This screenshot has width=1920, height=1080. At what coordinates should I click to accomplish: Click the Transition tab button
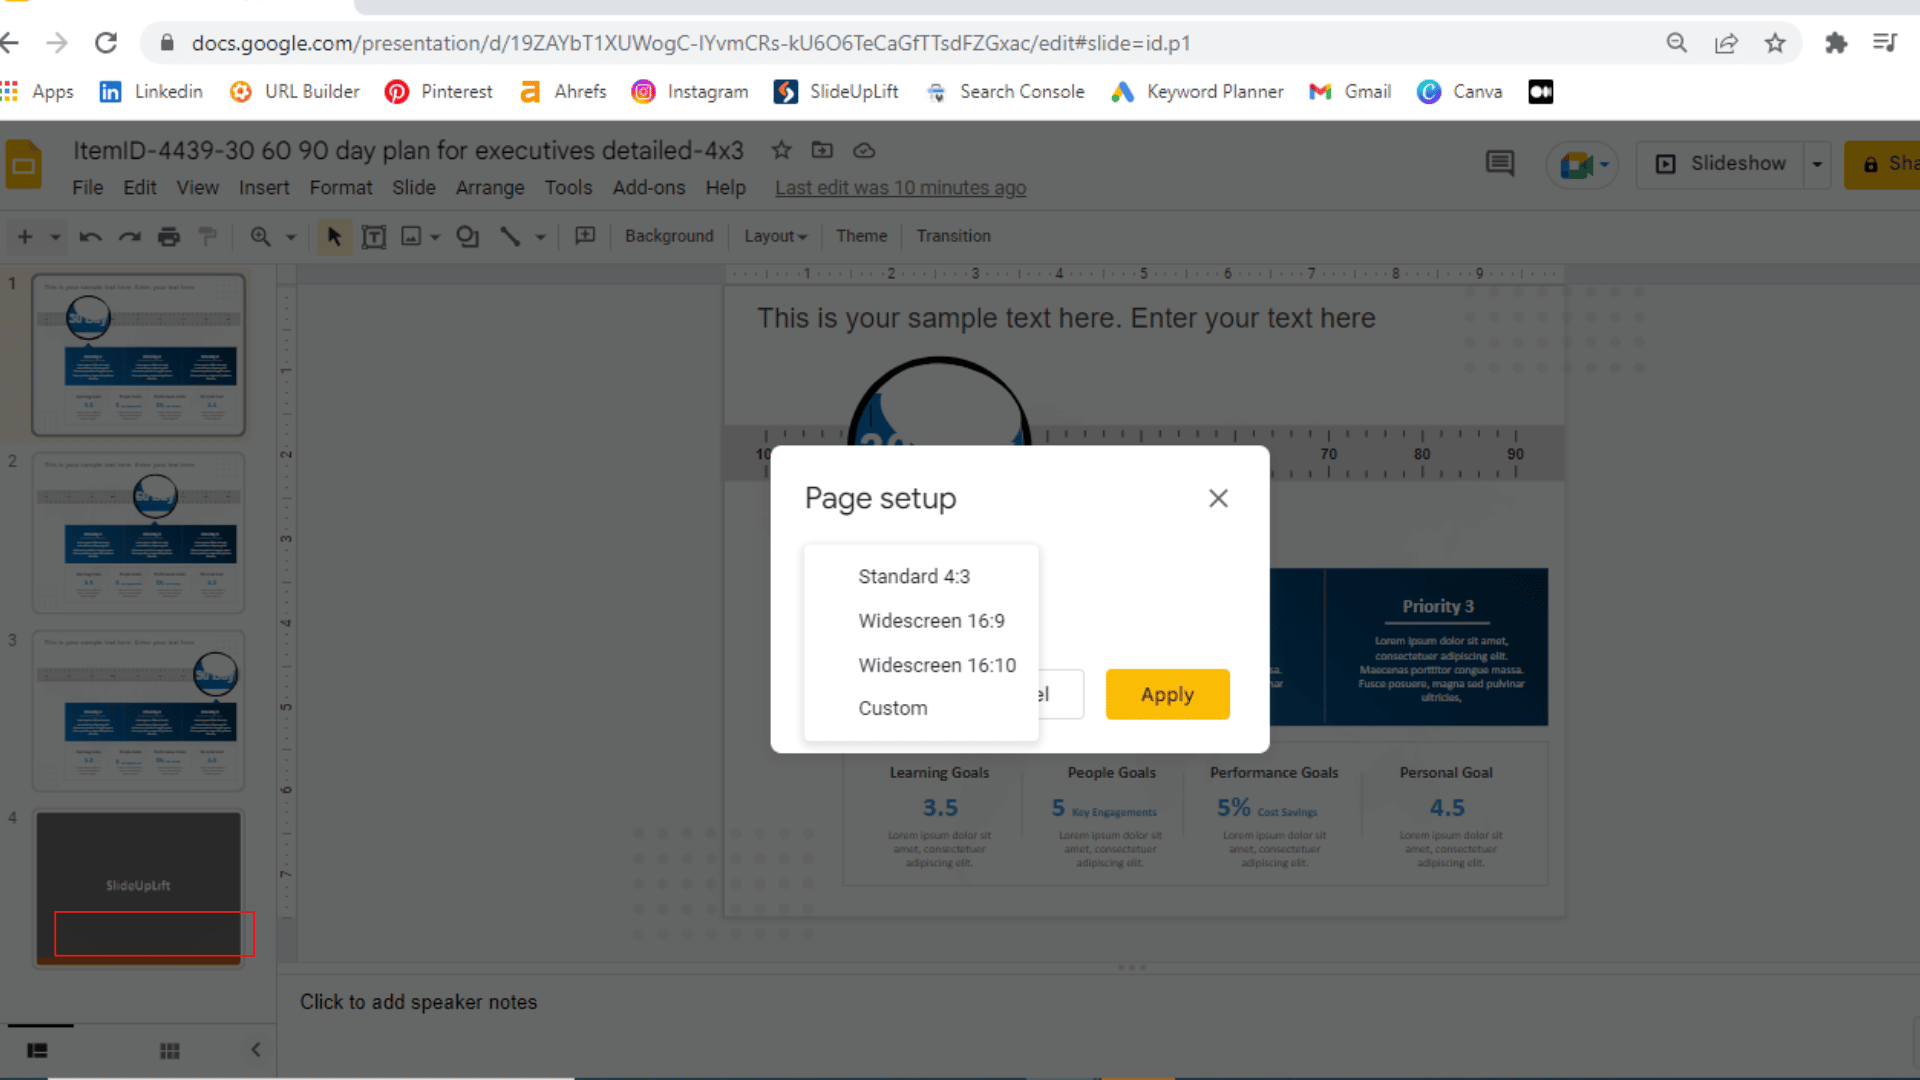(952, 235)
